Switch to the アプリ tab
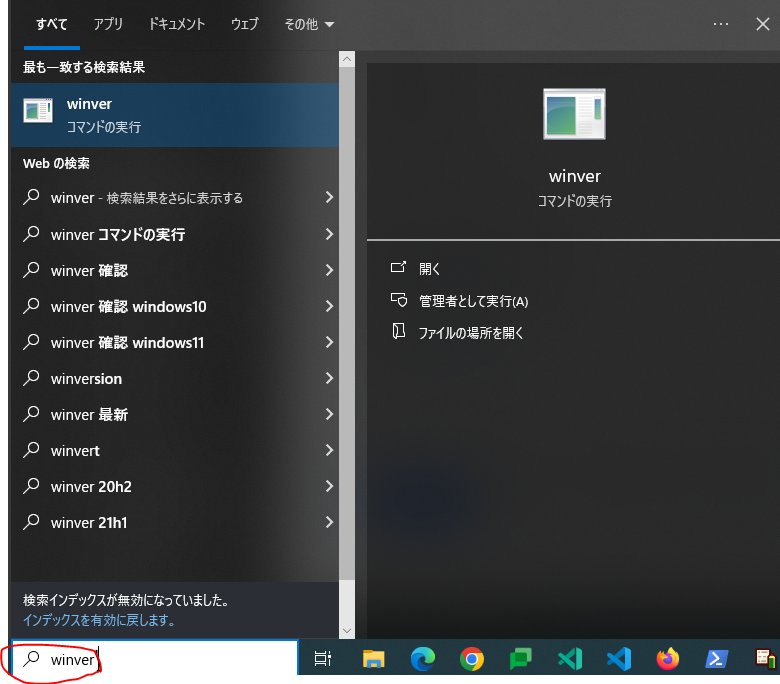Image resolution: width=780 pixels, height=684 pixels. [x=108, y=24]
